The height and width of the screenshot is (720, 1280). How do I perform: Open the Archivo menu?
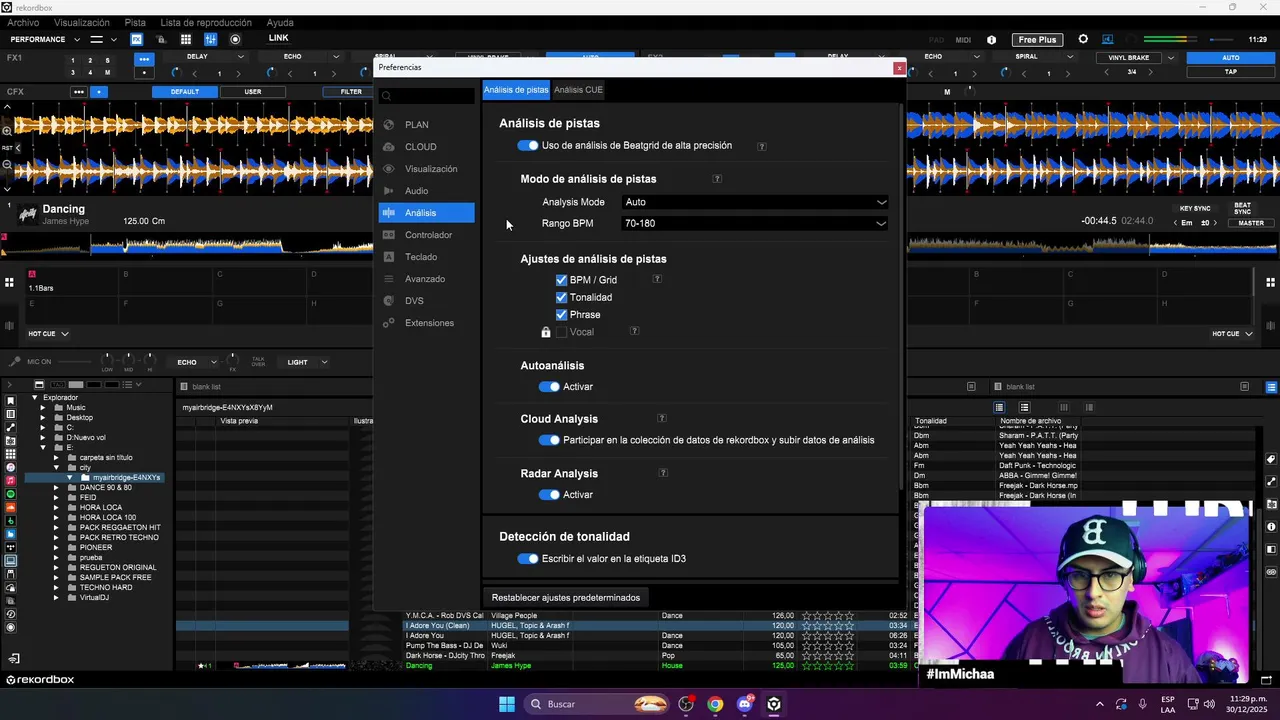(x=23, y=22)
